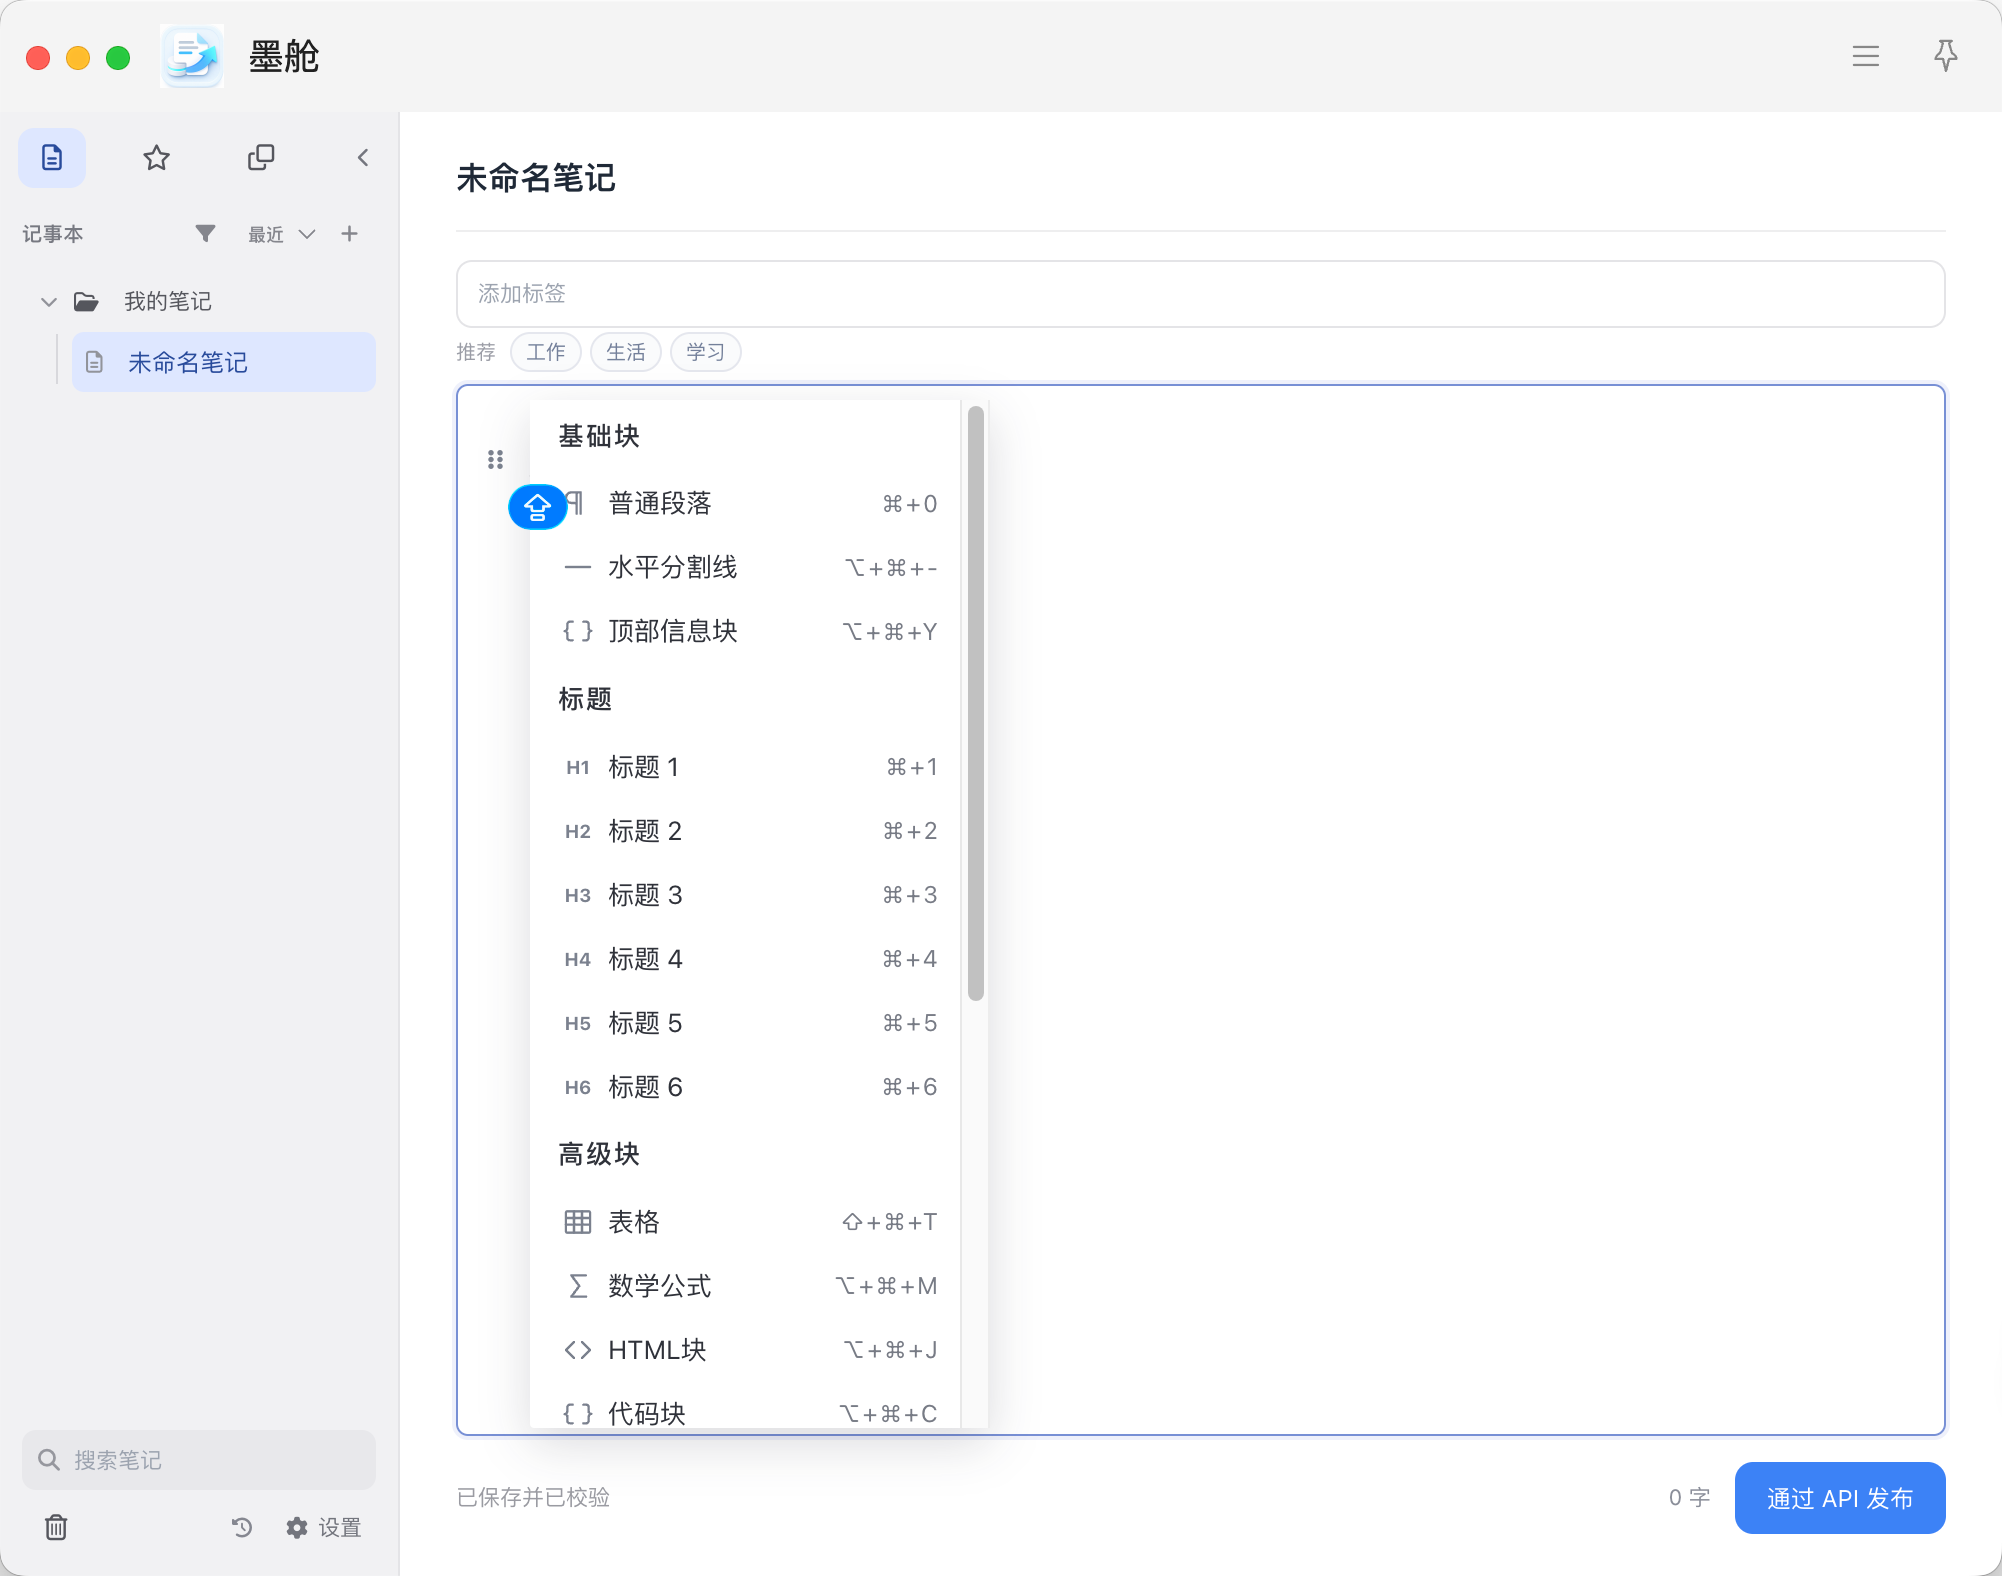Choose 标题 6 heading
The width and height of the screenshot is (2002, 1576).
(747, 1087)
